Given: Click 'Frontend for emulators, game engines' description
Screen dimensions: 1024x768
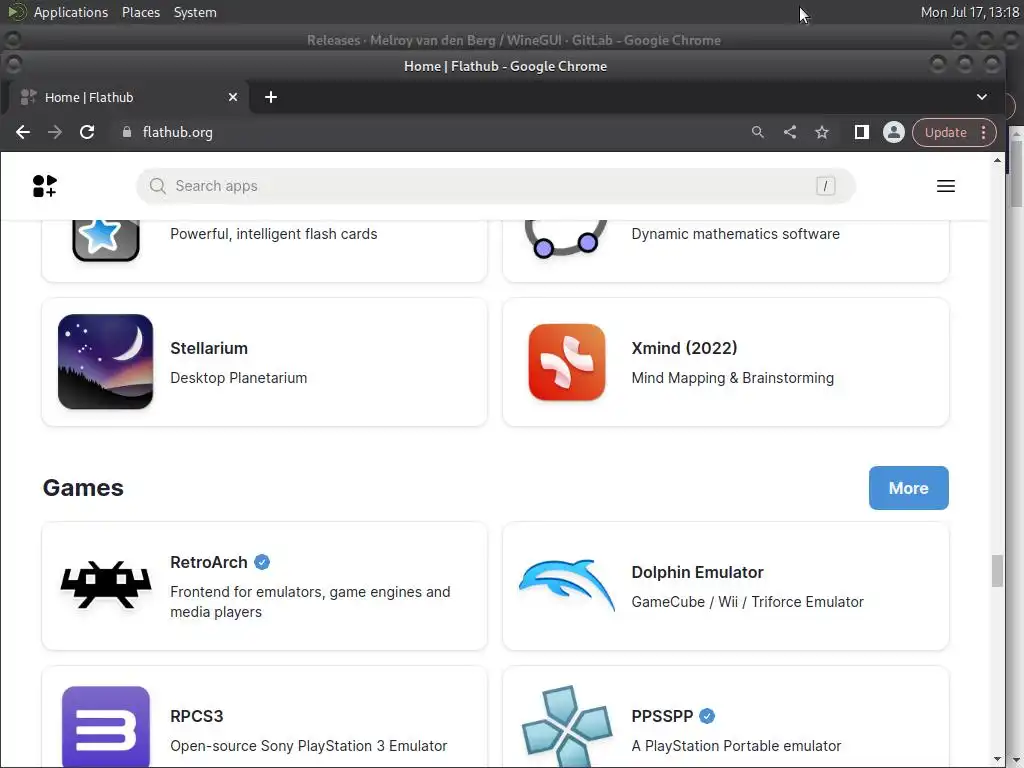Looking at the screenshot, I should [310, 601].
